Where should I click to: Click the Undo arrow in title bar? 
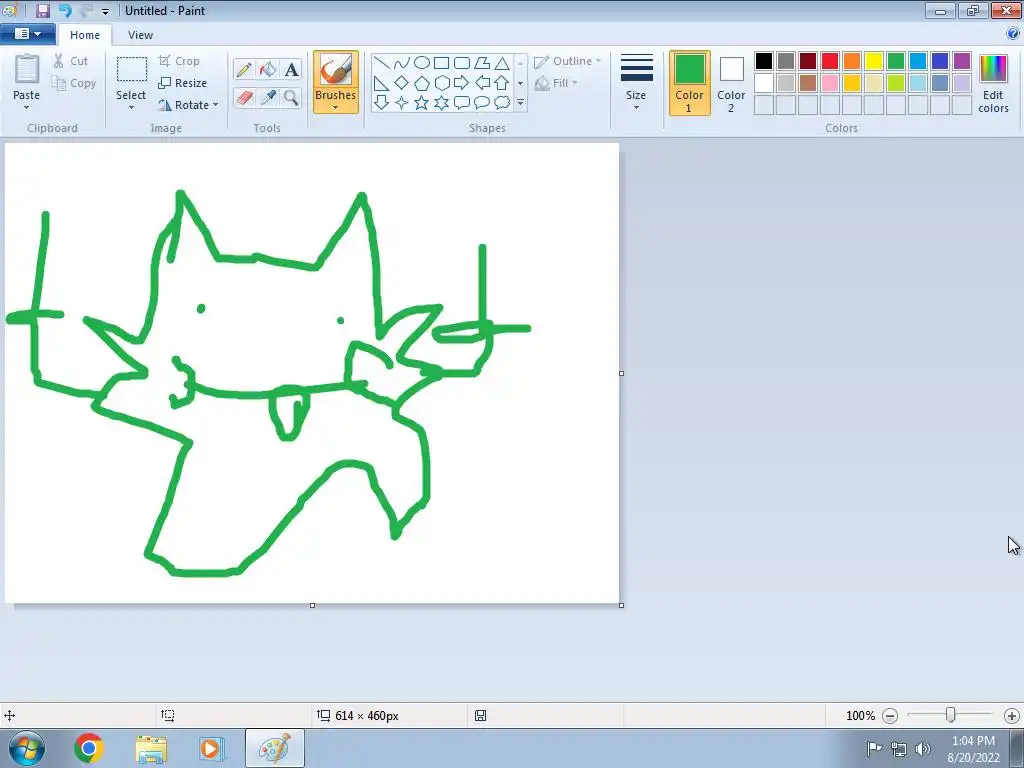65,10
